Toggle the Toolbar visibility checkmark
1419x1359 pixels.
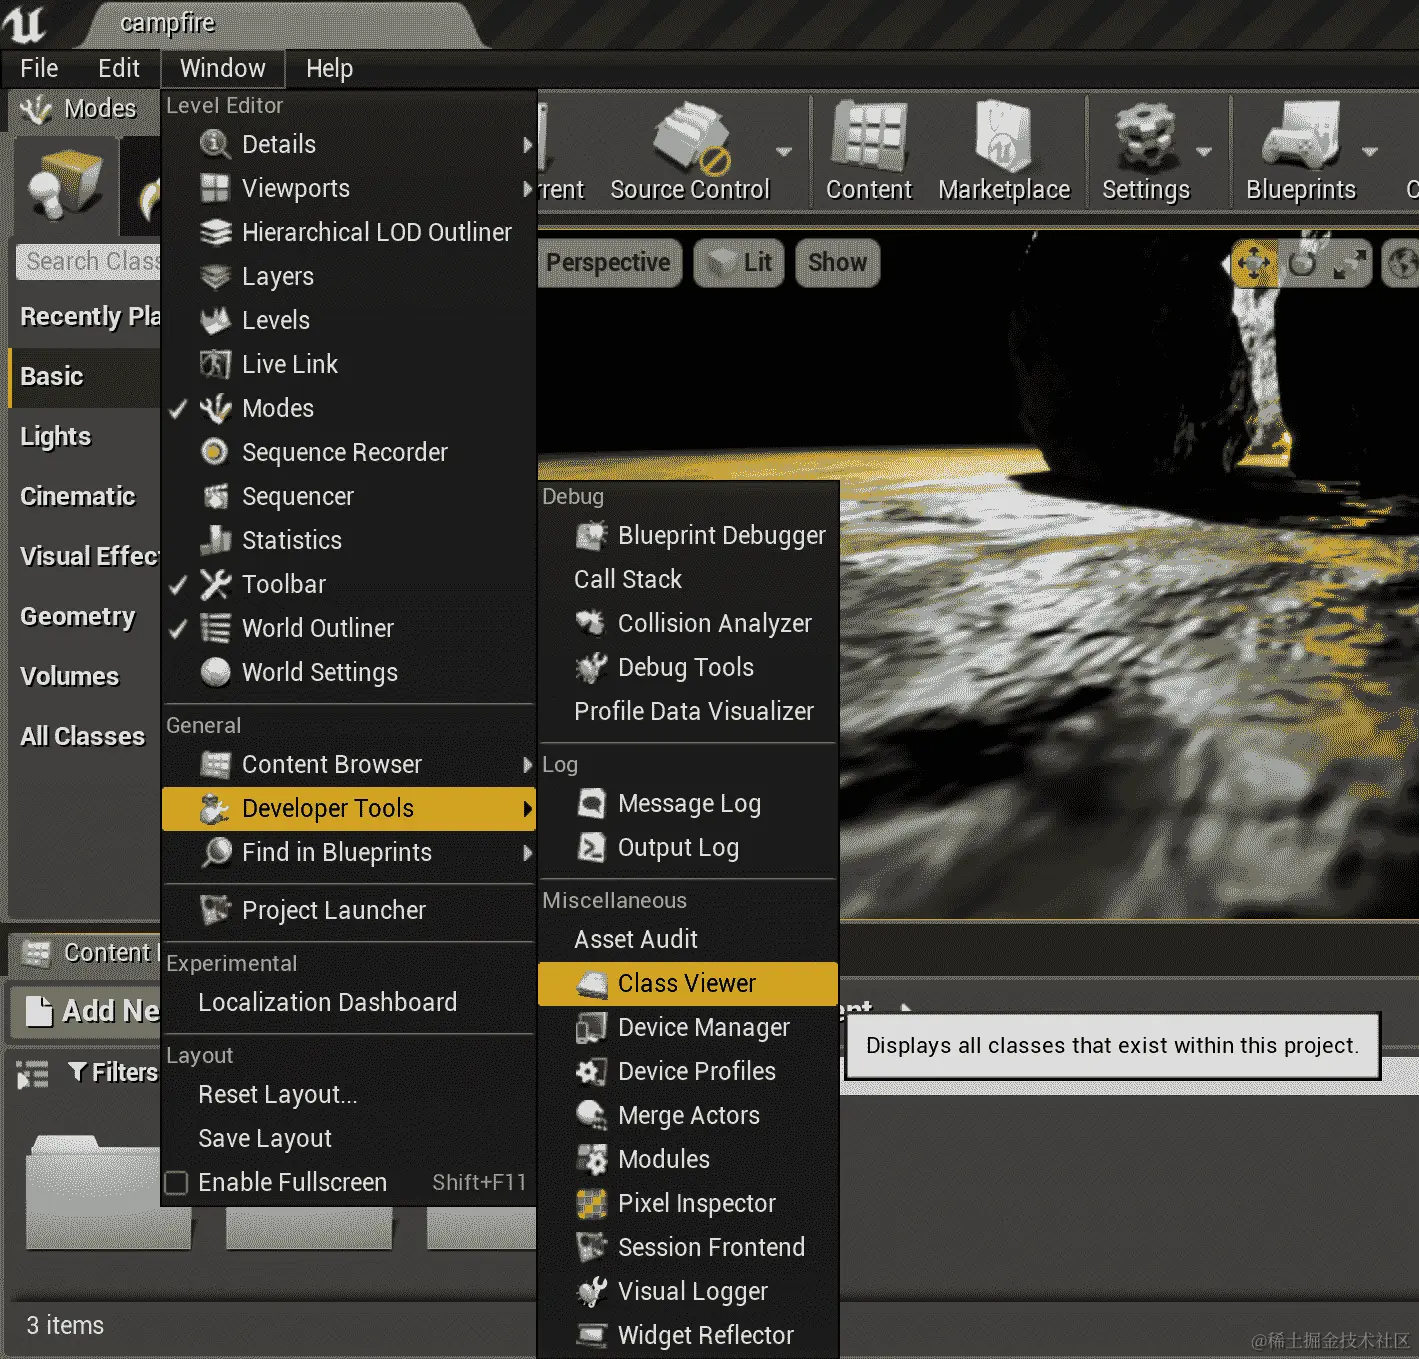(178, 585)
